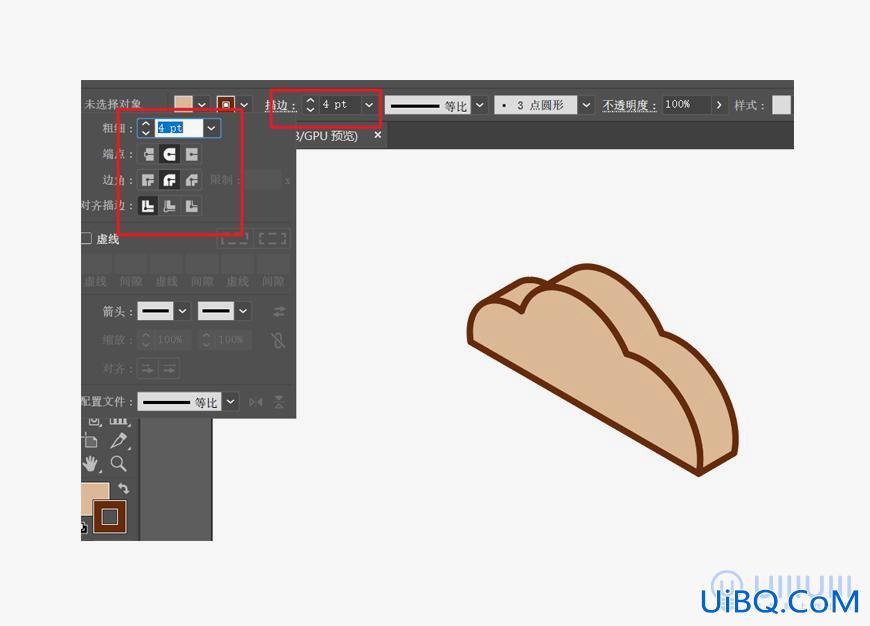Open the control bar stroke color dropdown
This screenshot has height=626, width=870.
coord(244,104)
